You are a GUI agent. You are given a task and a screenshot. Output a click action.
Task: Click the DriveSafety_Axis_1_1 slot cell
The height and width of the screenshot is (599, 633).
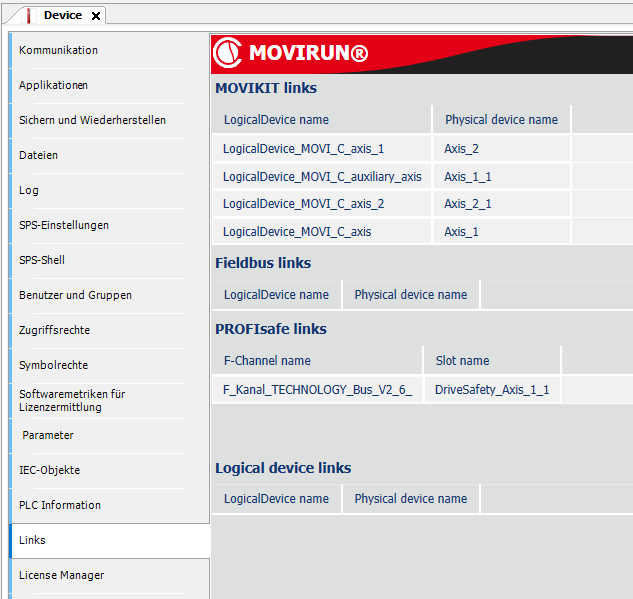click(492, 390)
